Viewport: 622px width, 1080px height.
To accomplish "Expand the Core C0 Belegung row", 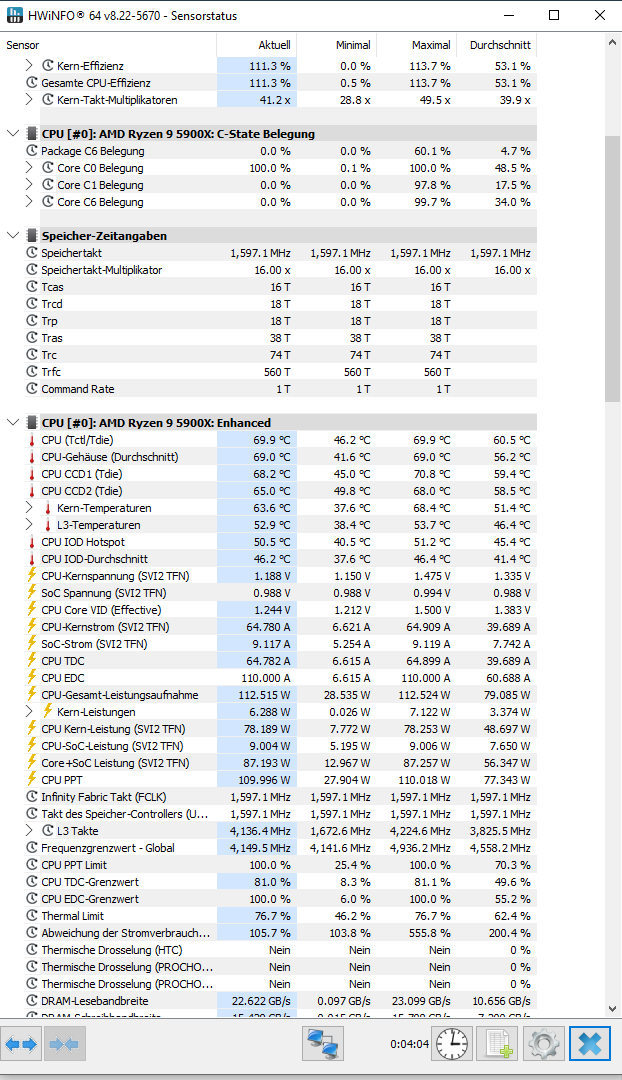I will click(29, 167).
